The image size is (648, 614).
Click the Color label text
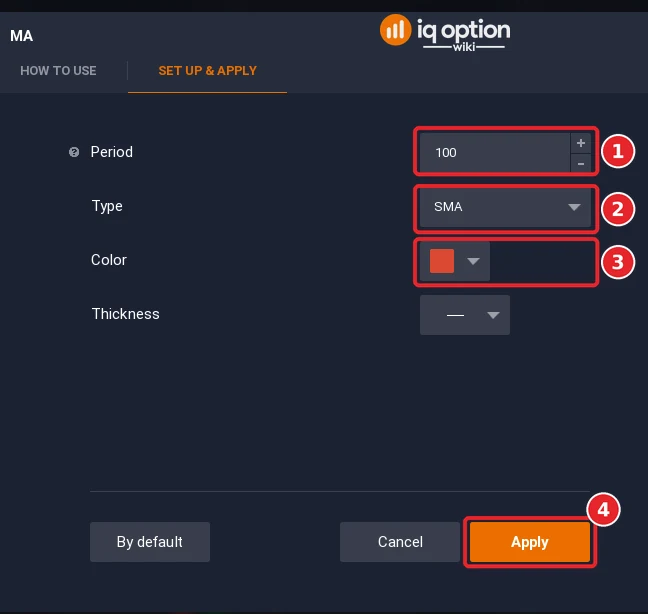point(109,260)
